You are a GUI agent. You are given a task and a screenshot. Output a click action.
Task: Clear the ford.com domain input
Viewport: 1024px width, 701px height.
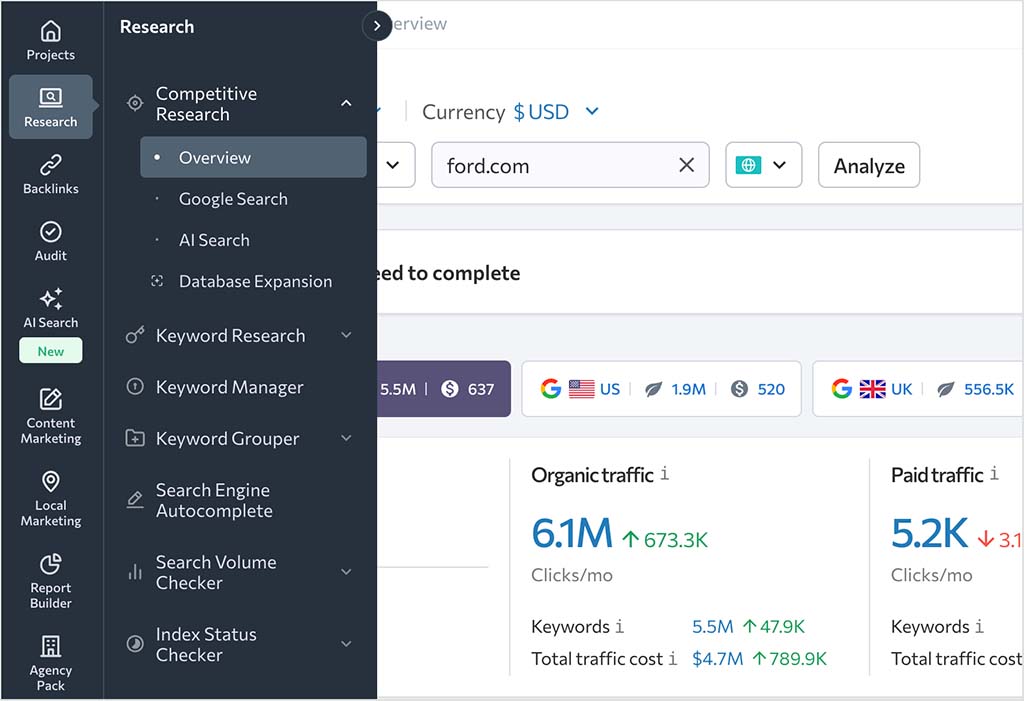[x=686, y=165]
